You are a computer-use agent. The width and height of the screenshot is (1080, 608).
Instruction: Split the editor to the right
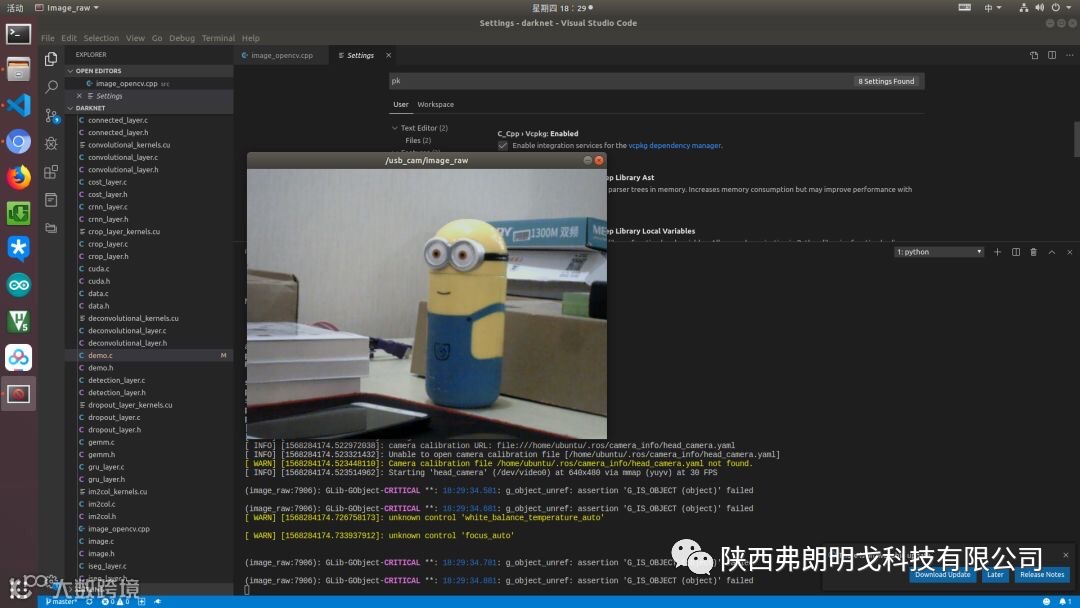[x=1052, y=55]
